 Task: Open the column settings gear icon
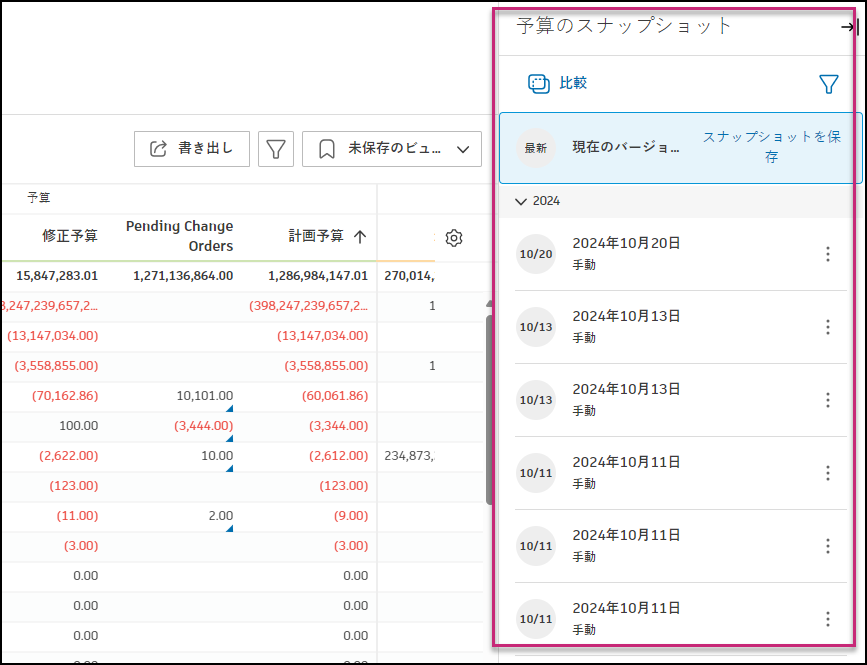click(x=453, y=238)
